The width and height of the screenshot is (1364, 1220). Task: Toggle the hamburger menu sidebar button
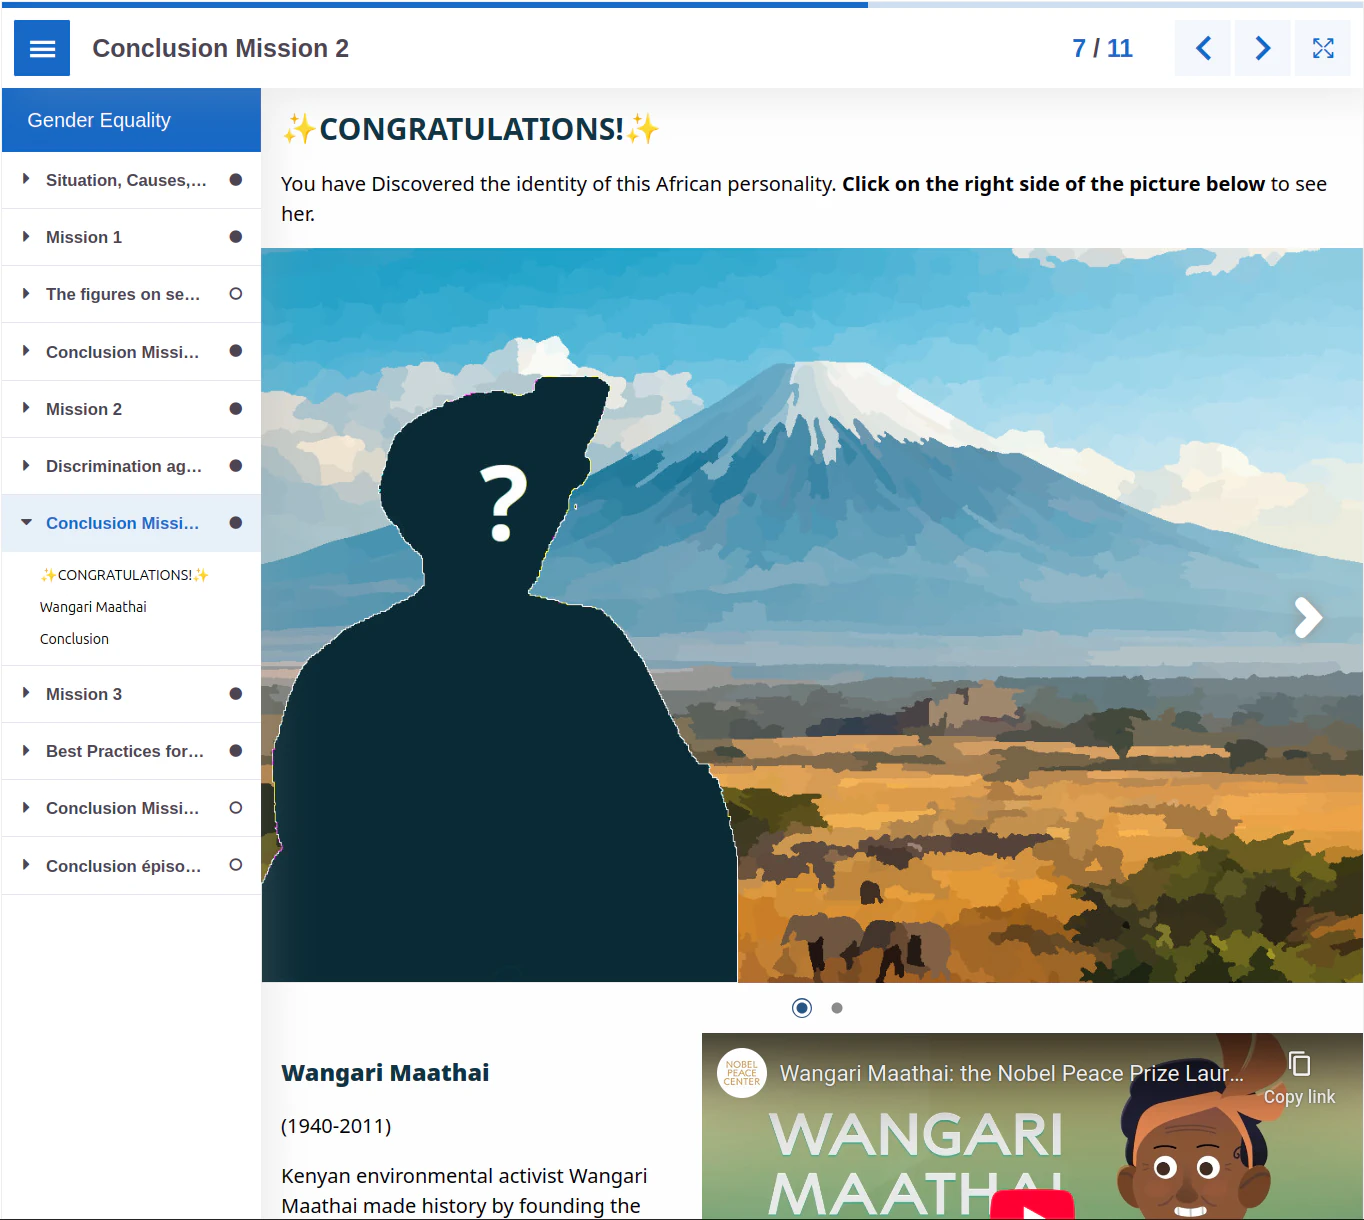42,48
